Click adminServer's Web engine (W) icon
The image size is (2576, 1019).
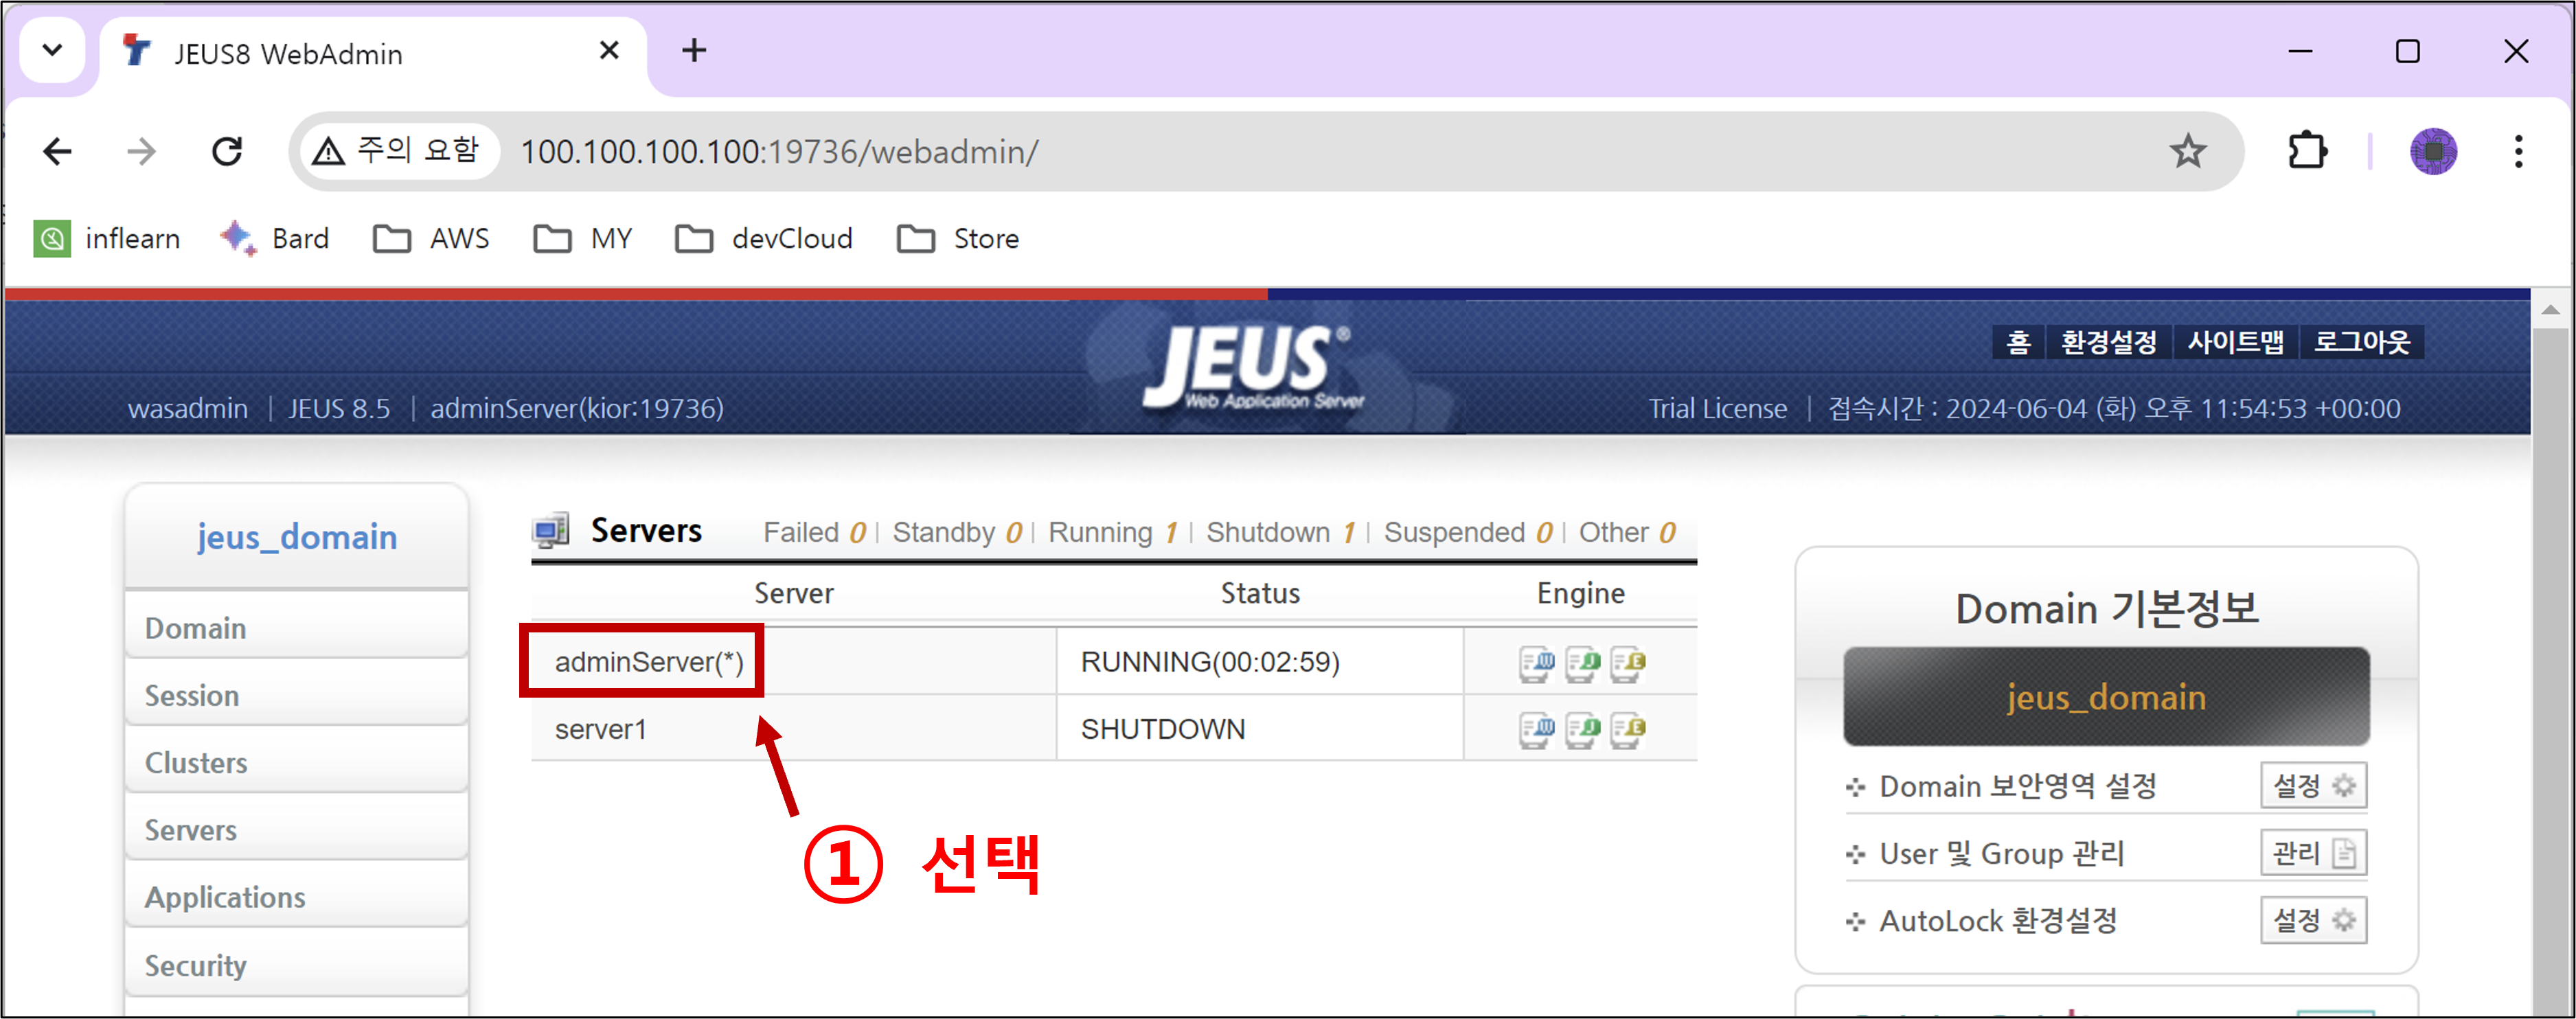pos(1536,663)
